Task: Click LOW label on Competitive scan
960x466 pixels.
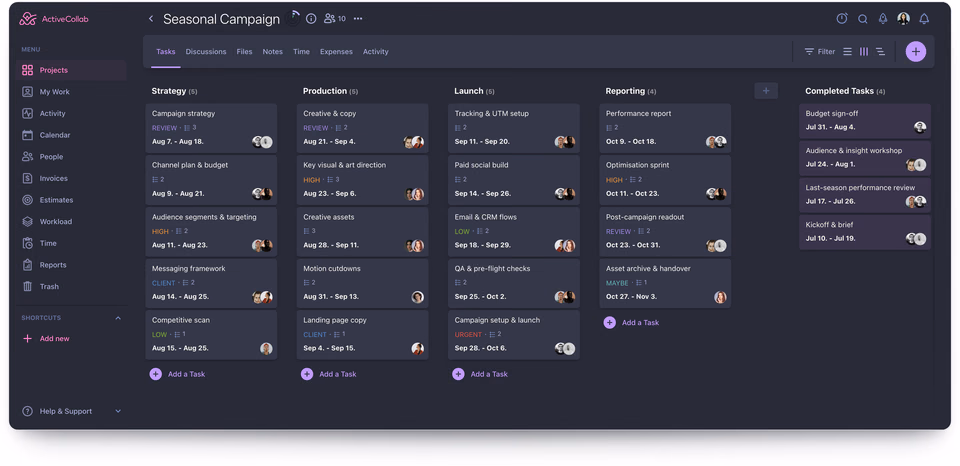Action: (159, 335)
